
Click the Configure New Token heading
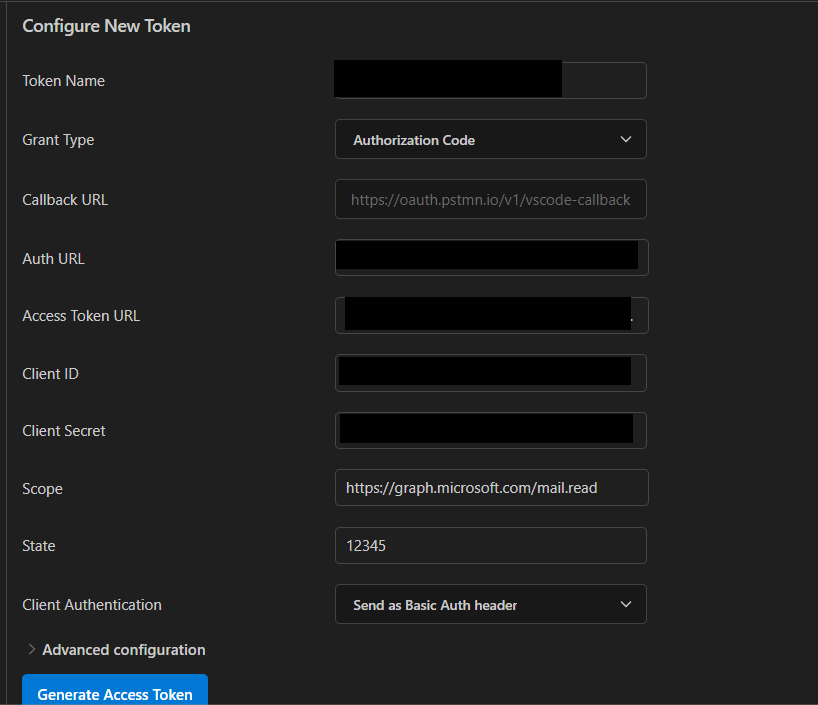coord(106,26)
